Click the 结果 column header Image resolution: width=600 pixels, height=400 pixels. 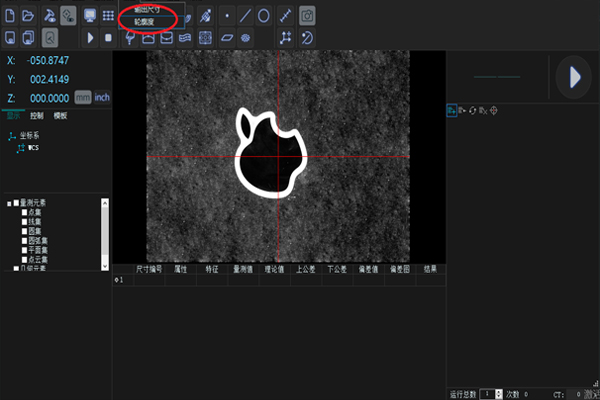click(430, 269)
